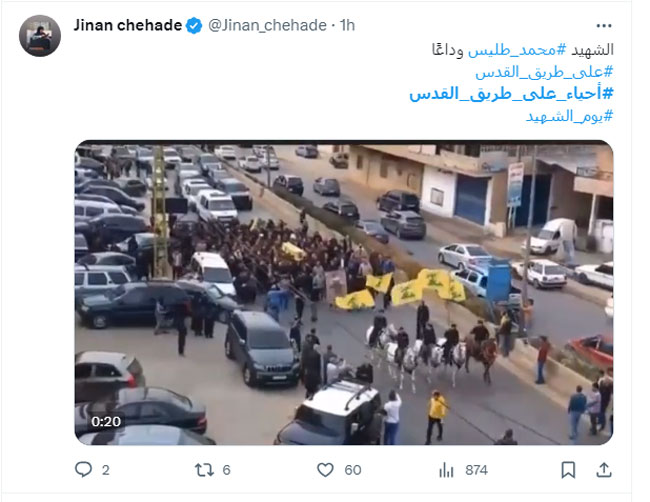This screenshot has width=650, height=502.
Task: Click the 0:20 video duration label
Action: [x=106, y=422]
